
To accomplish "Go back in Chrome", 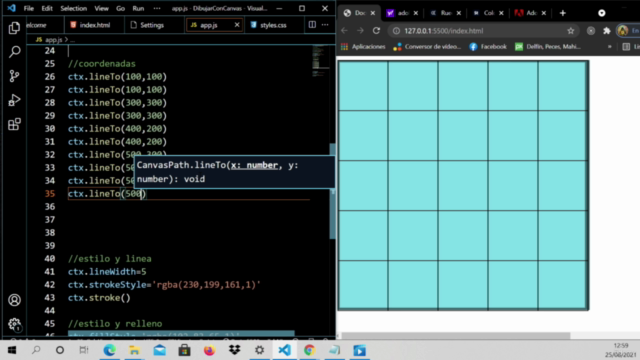I will coord(344,31).
